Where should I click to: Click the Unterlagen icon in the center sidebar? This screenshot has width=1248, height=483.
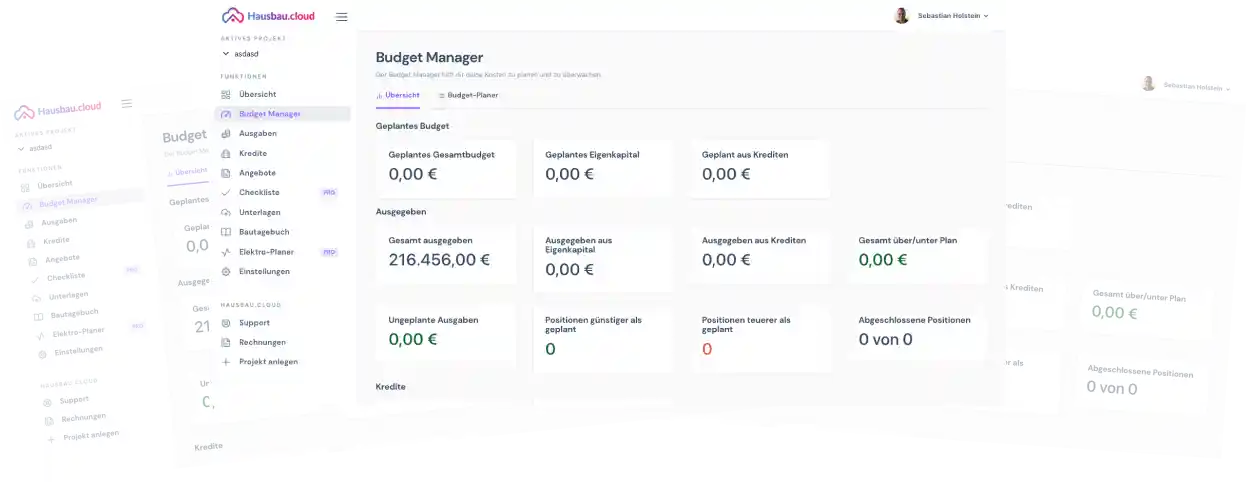coord(226,212)
